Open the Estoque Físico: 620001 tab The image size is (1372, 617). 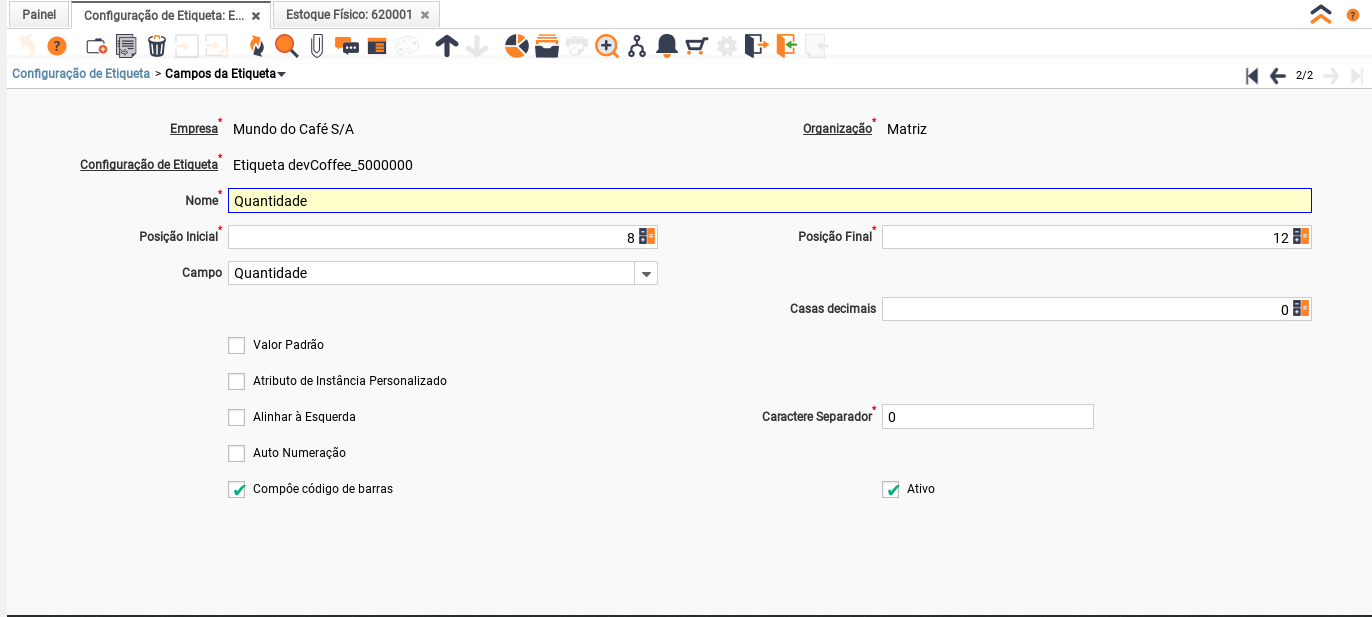(x=349, y=16)
